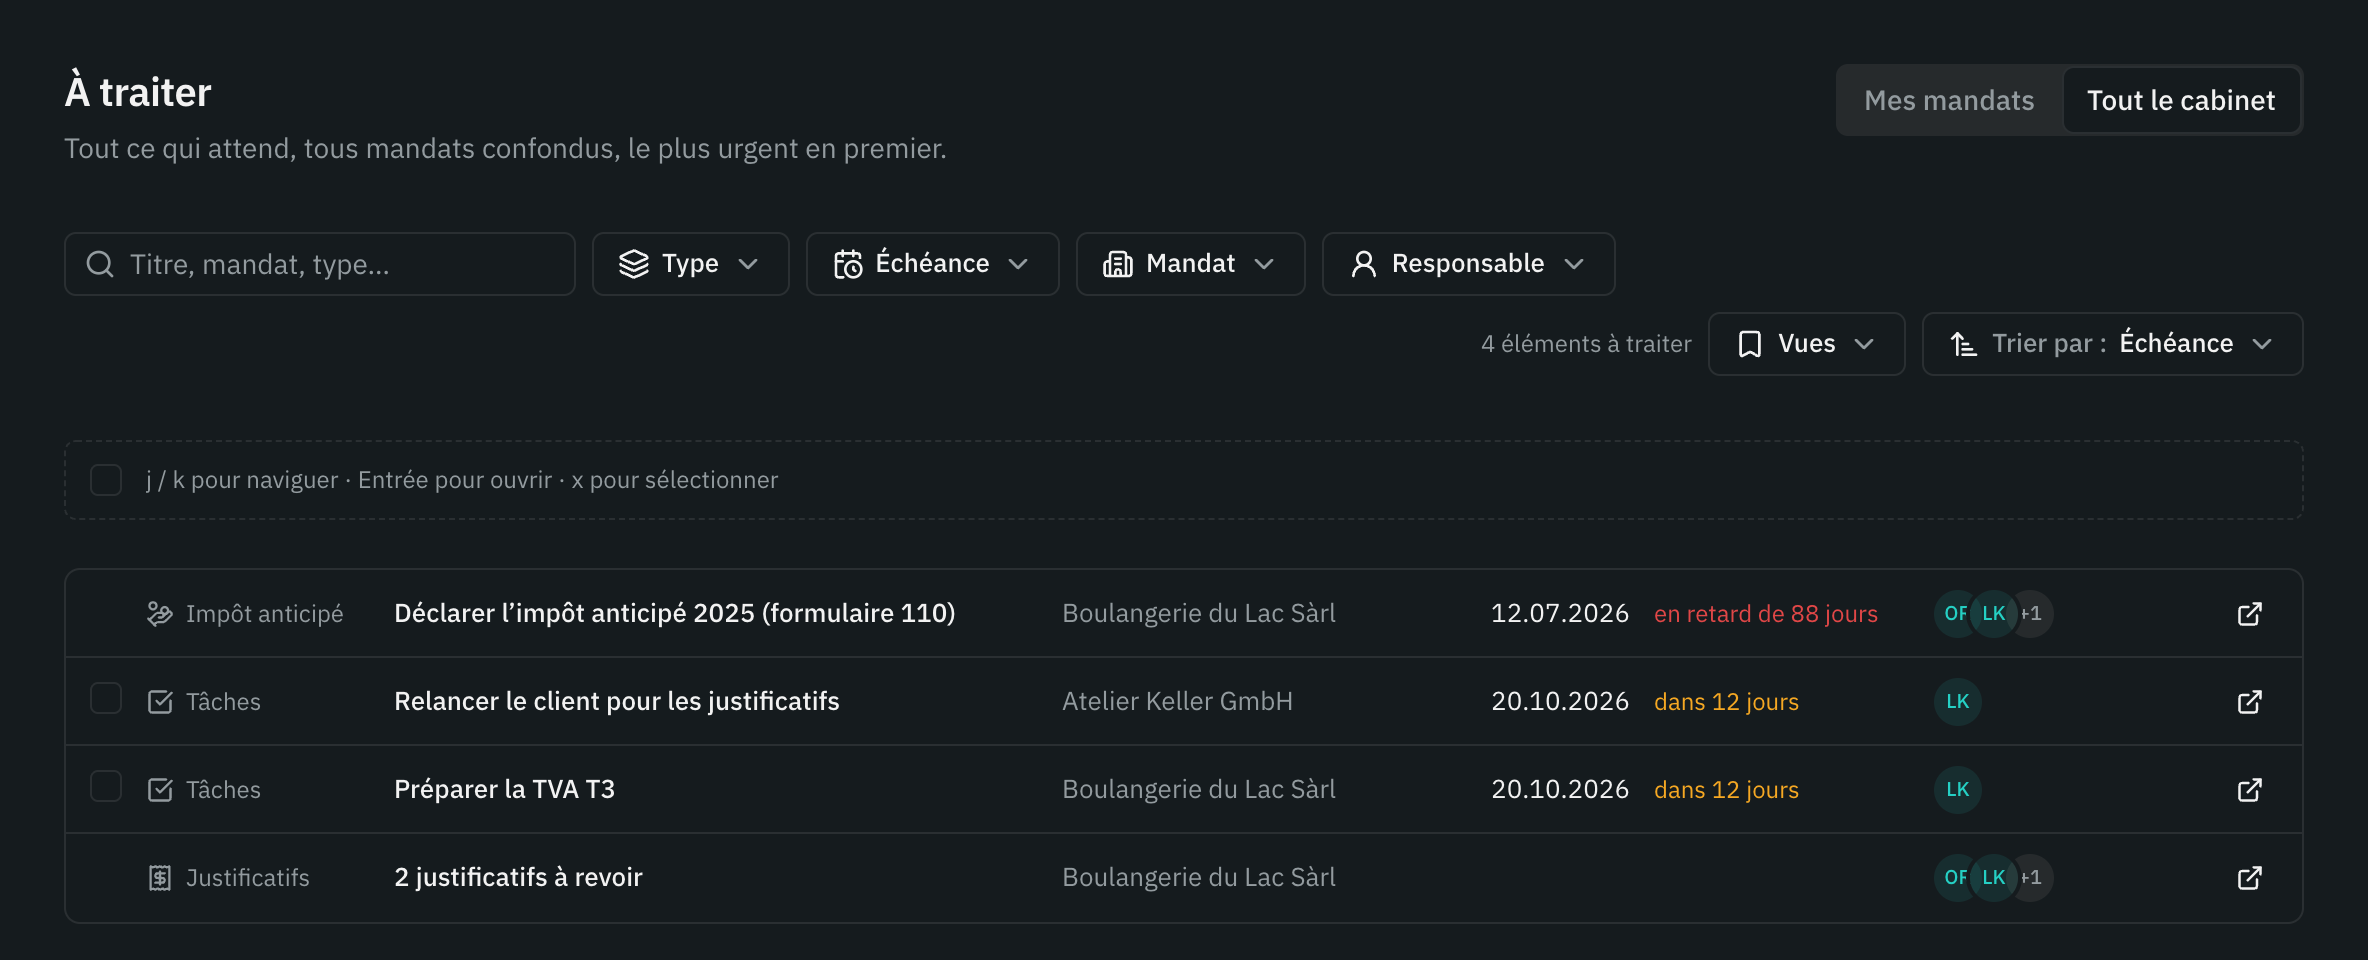The image size is (2368, 960).
Task: Open task Préparer la TVA T3
Action: 505,790
